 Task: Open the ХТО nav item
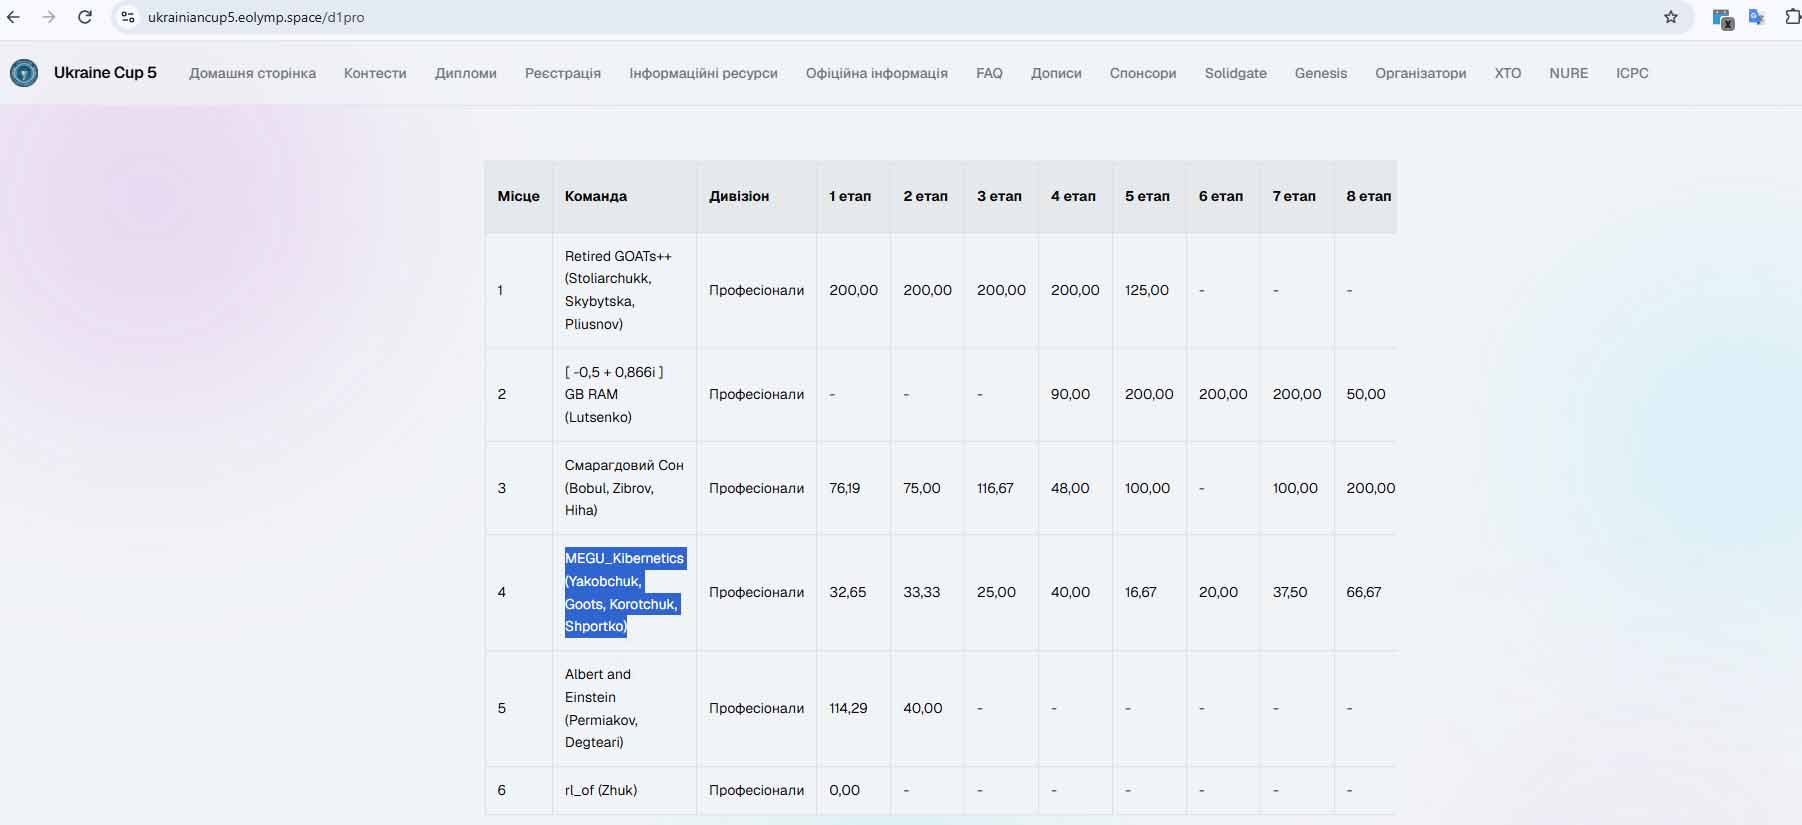click(1507, 73)
